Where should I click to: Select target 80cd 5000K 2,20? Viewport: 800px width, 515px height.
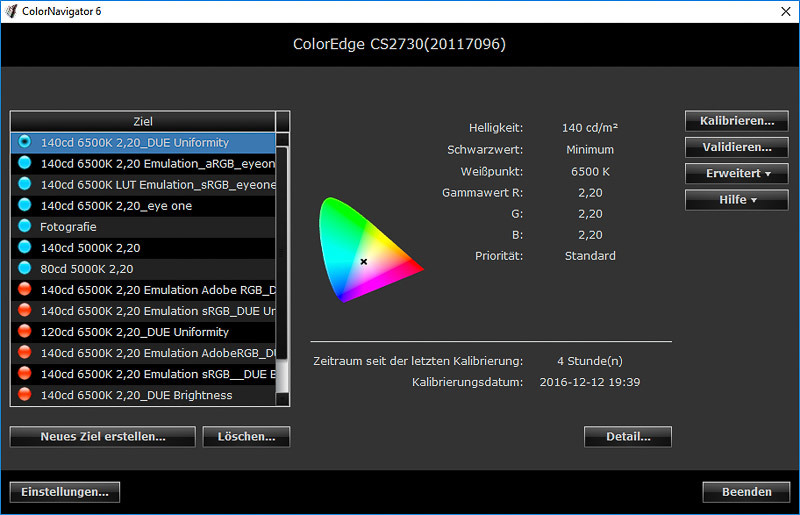(143, 268)
